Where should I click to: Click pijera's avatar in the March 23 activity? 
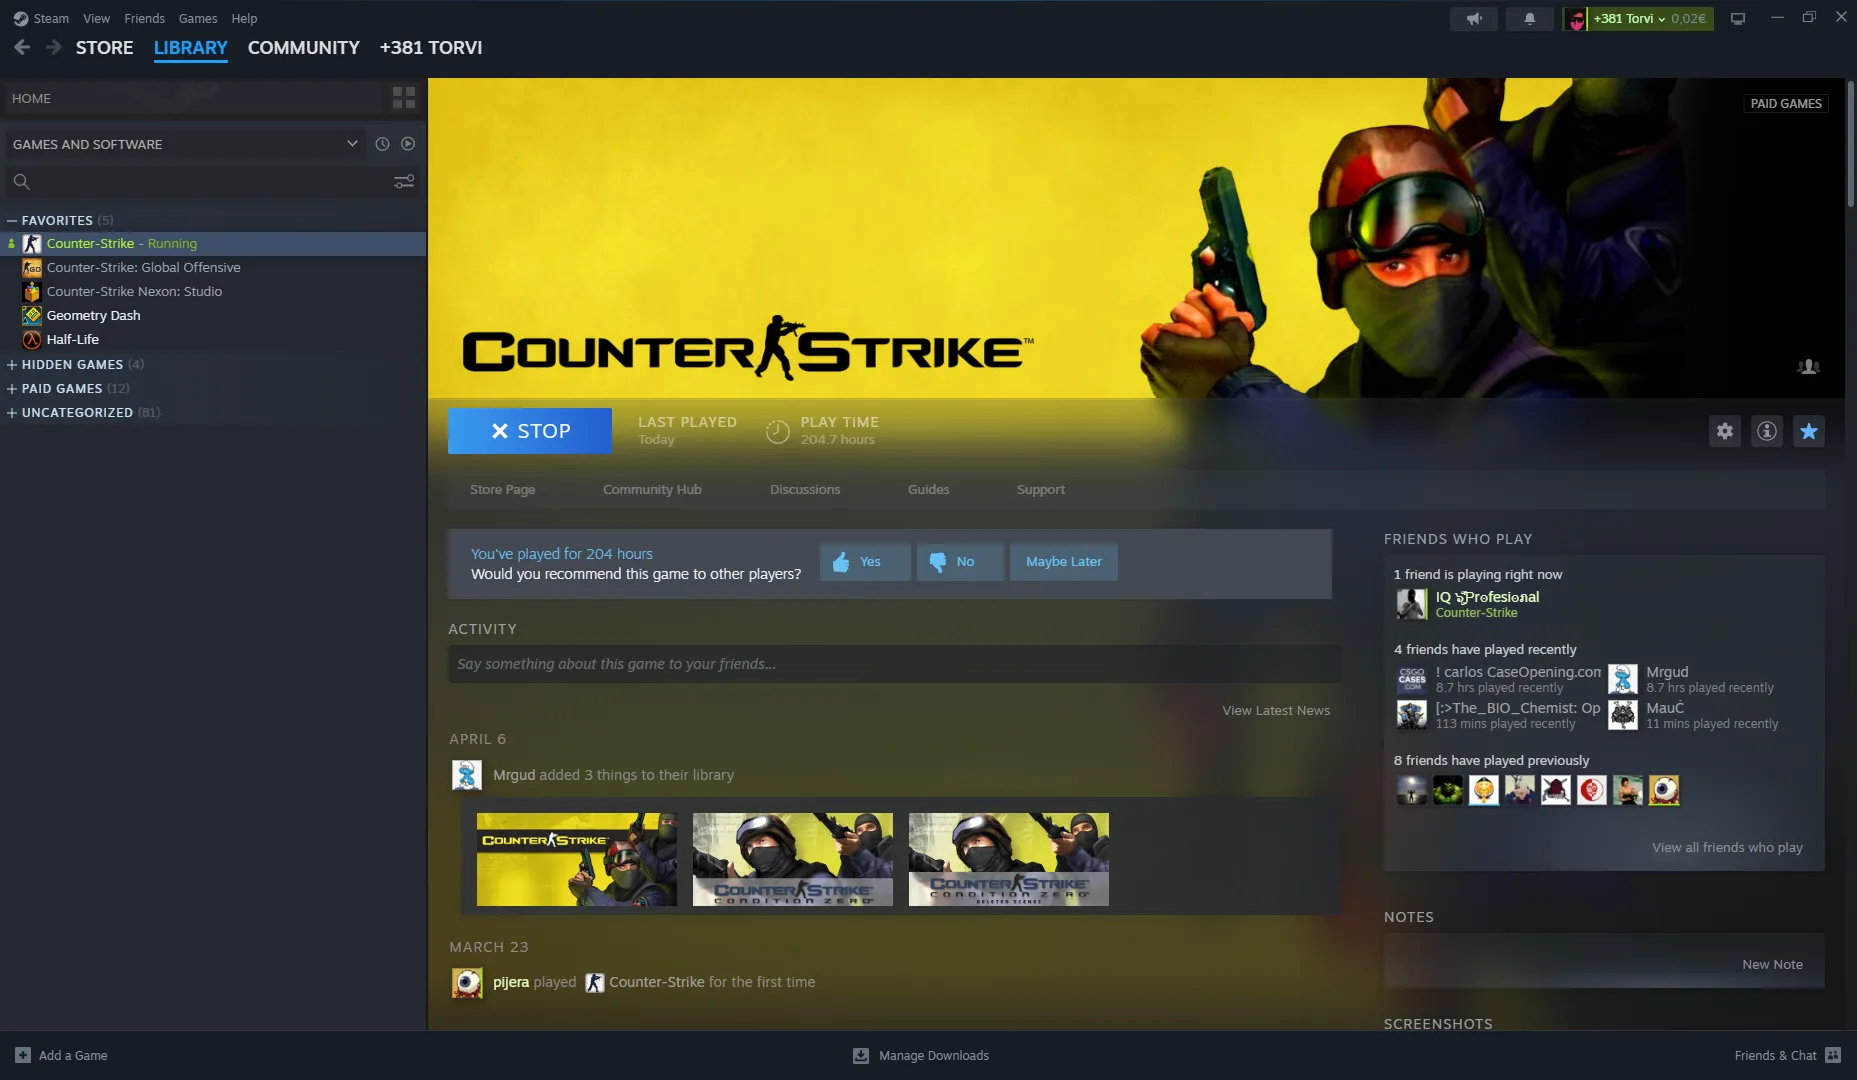467,983
